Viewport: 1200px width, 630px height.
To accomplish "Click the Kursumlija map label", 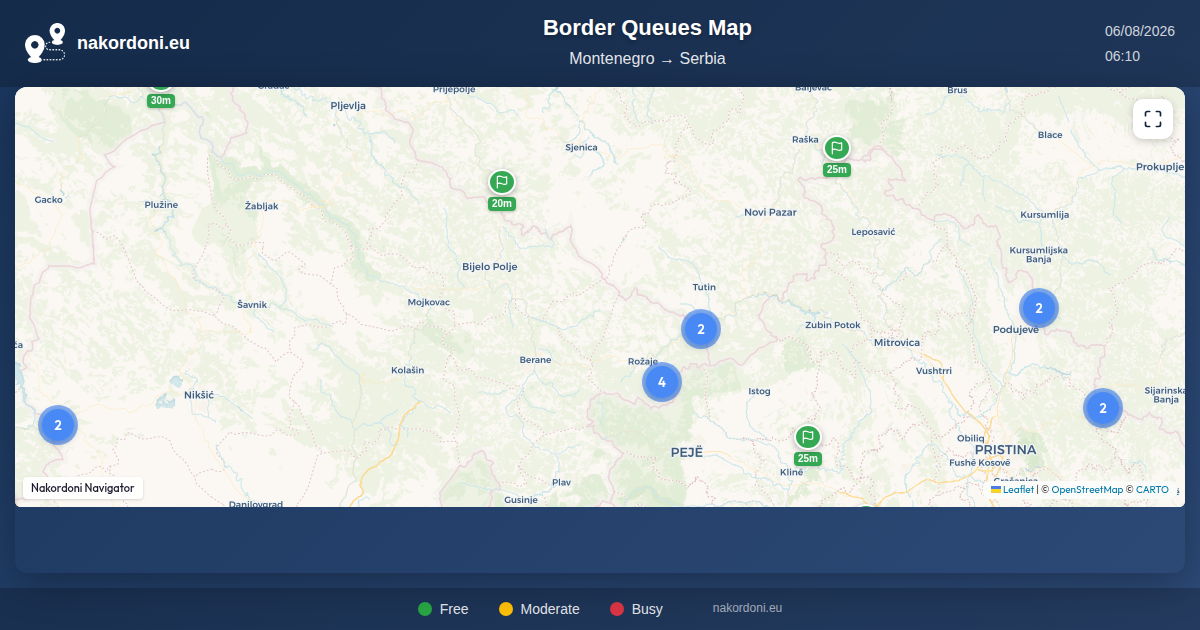I will 1045,215.
